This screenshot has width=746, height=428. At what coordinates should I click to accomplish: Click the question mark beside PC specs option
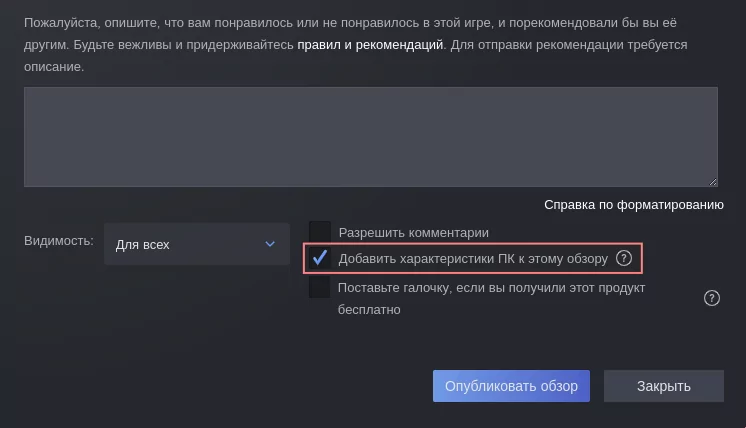pyautogui.click(x=624, y=258)
